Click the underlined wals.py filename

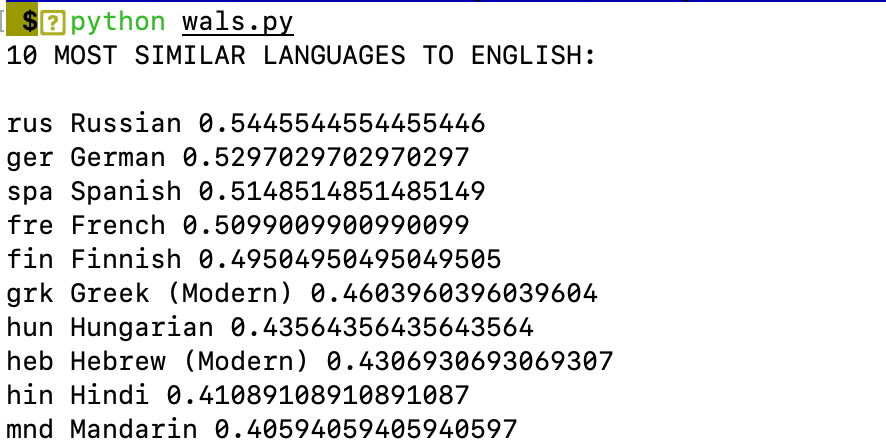238,23
